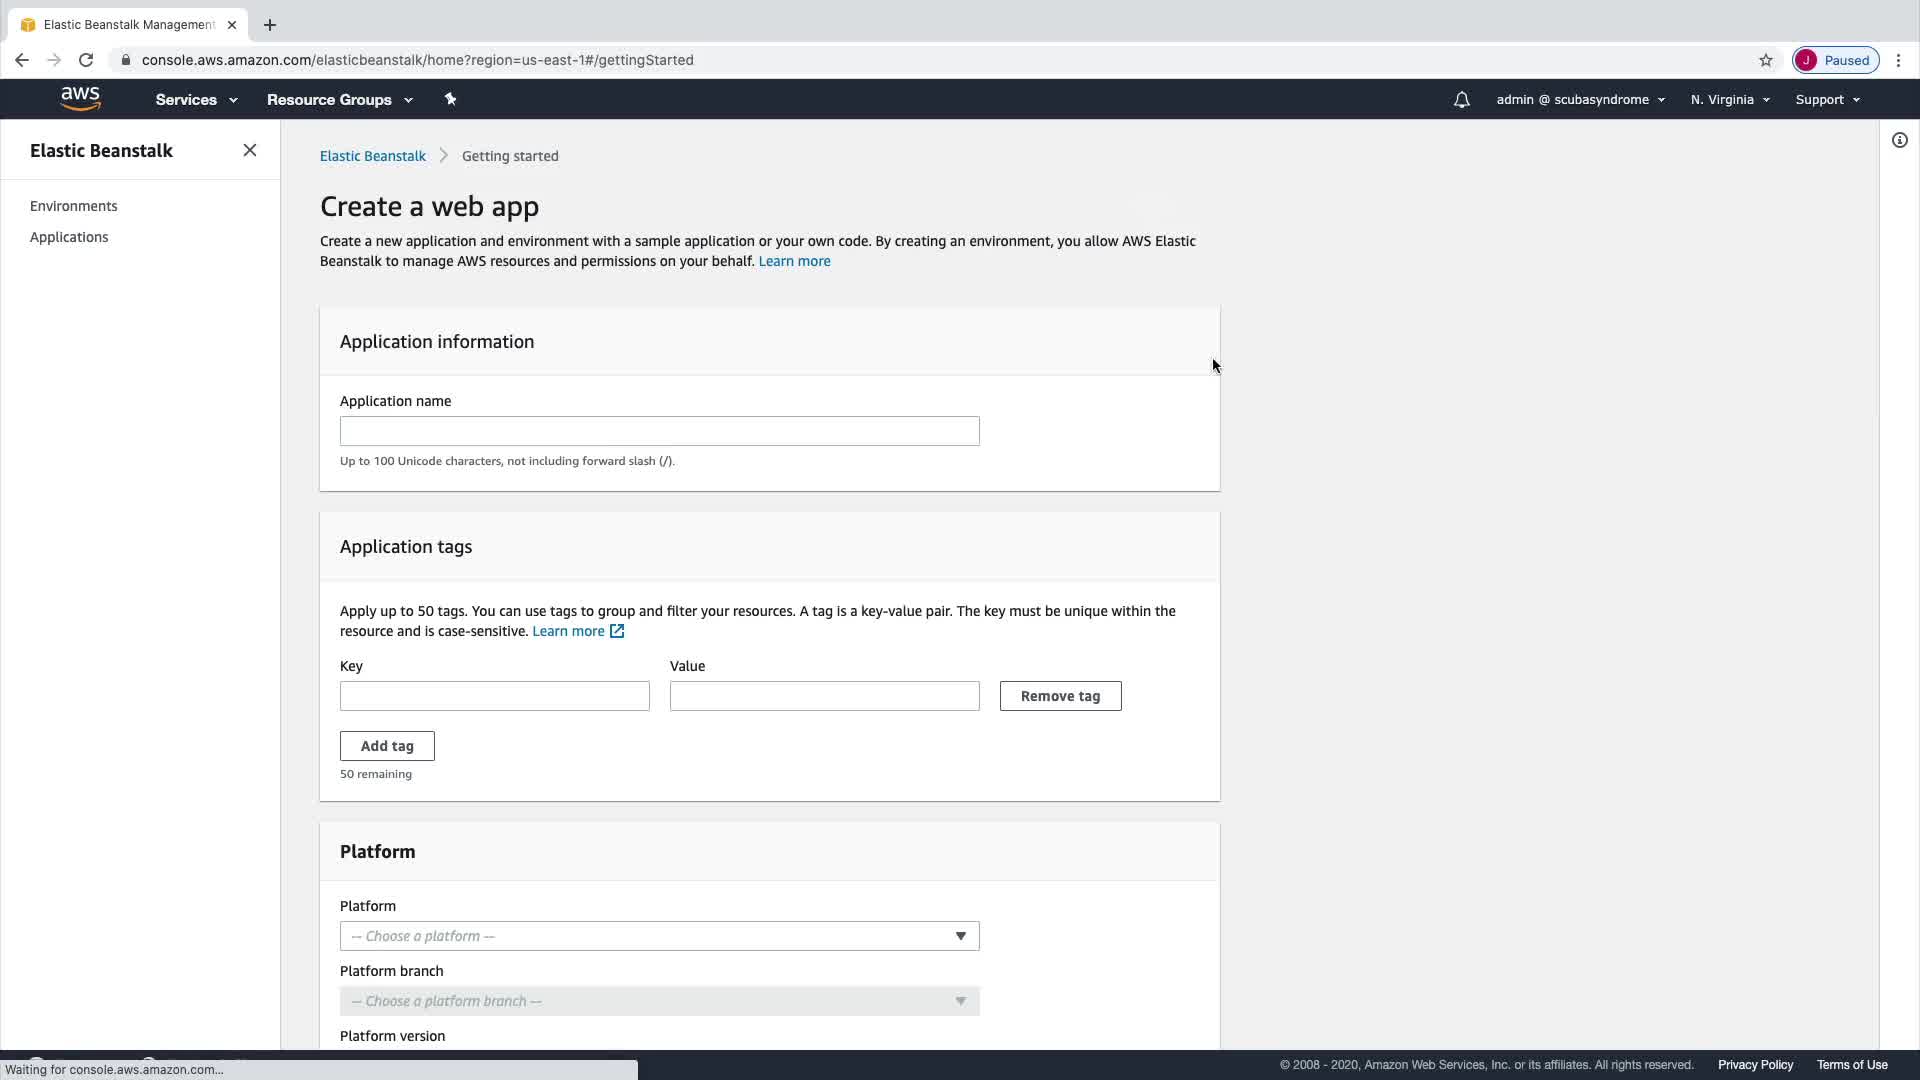Screen dimensions: 1920x1080
Task: Reload the page in browser
Action: coord(86,60)
